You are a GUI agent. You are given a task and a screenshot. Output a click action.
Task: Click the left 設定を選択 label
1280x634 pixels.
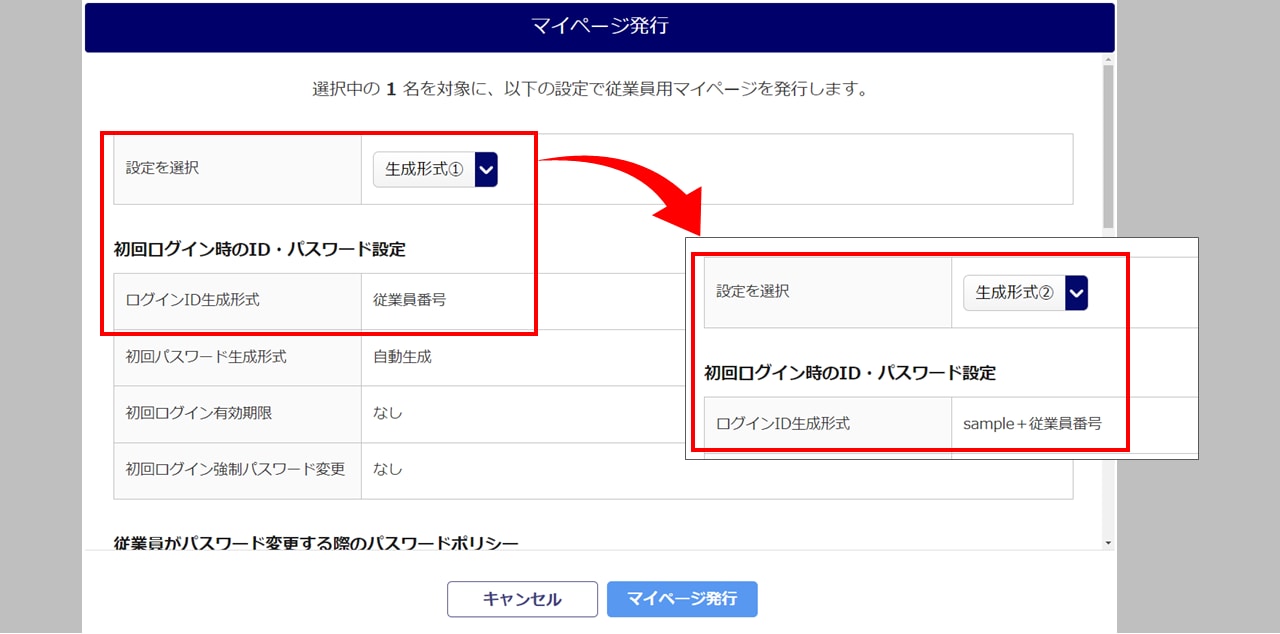(162, 167)
